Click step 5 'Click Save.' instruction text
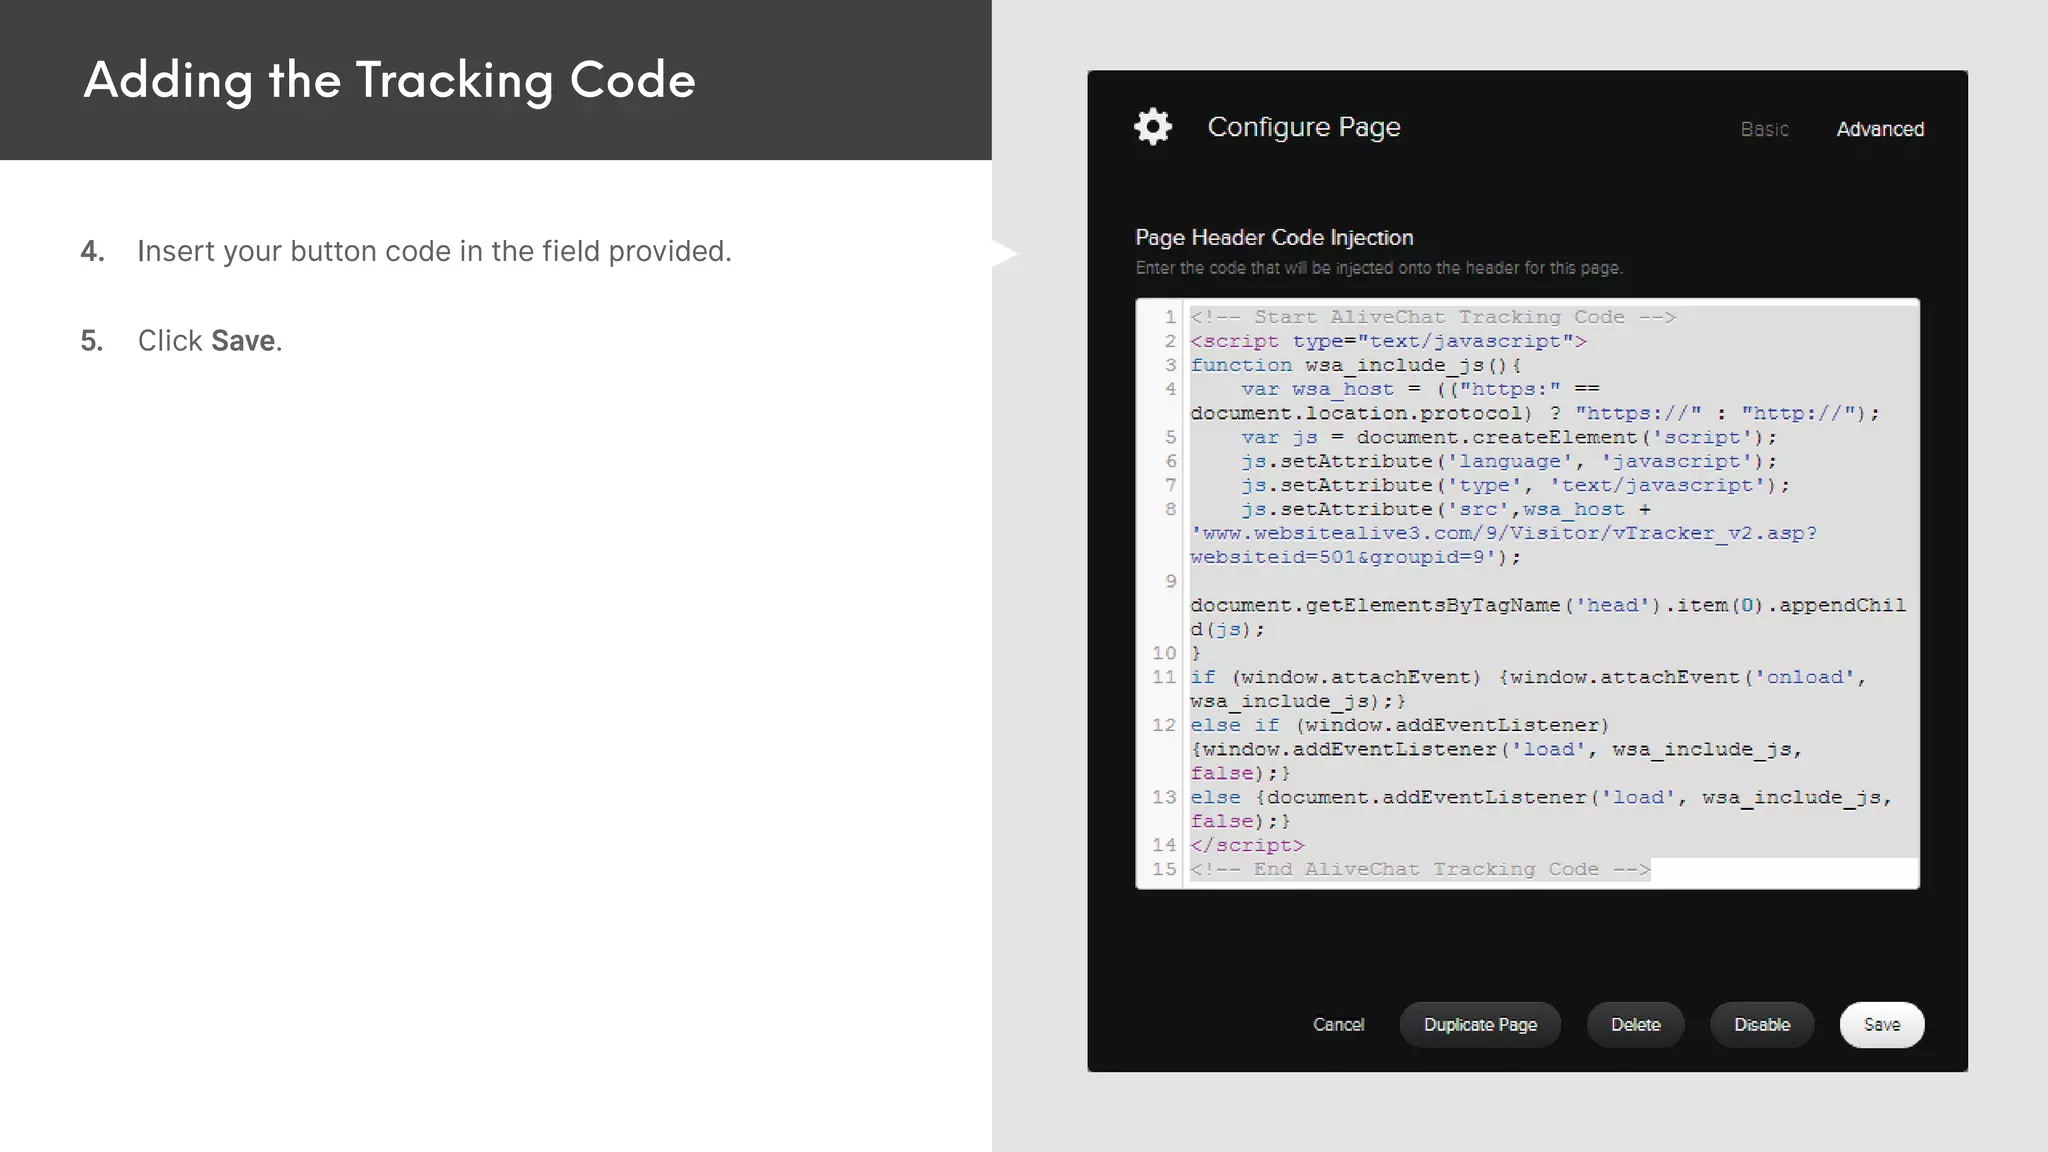This screenshot has width=2048, height=1152. [210, 341]
